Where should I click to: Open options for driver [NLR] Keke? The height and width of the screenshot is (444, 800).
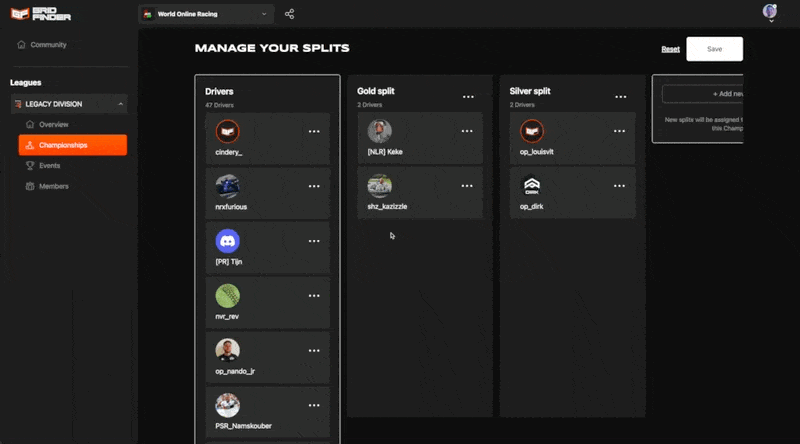tap(467, 131)
